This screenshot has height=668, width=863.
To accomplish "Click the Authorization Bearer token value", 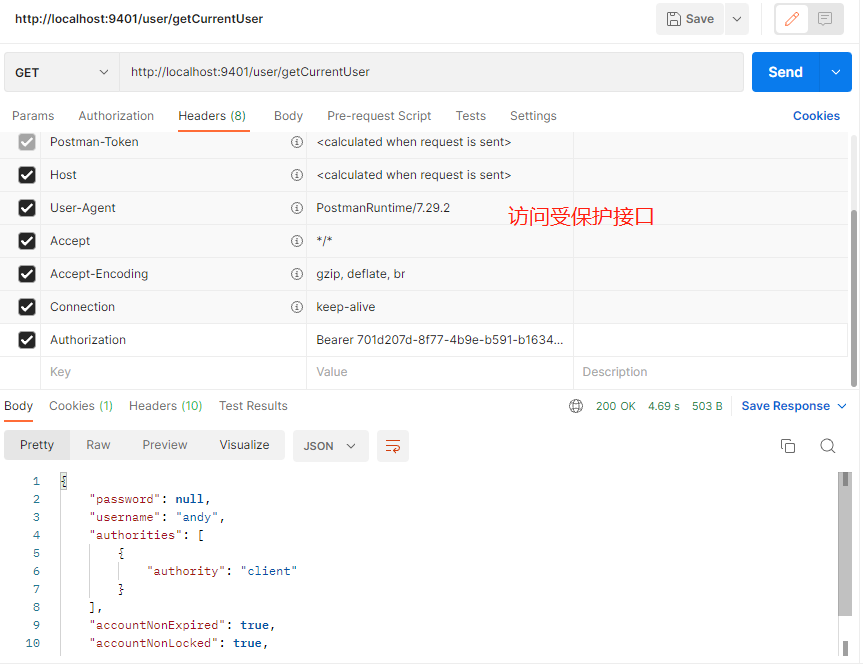I will coord(439,340).
